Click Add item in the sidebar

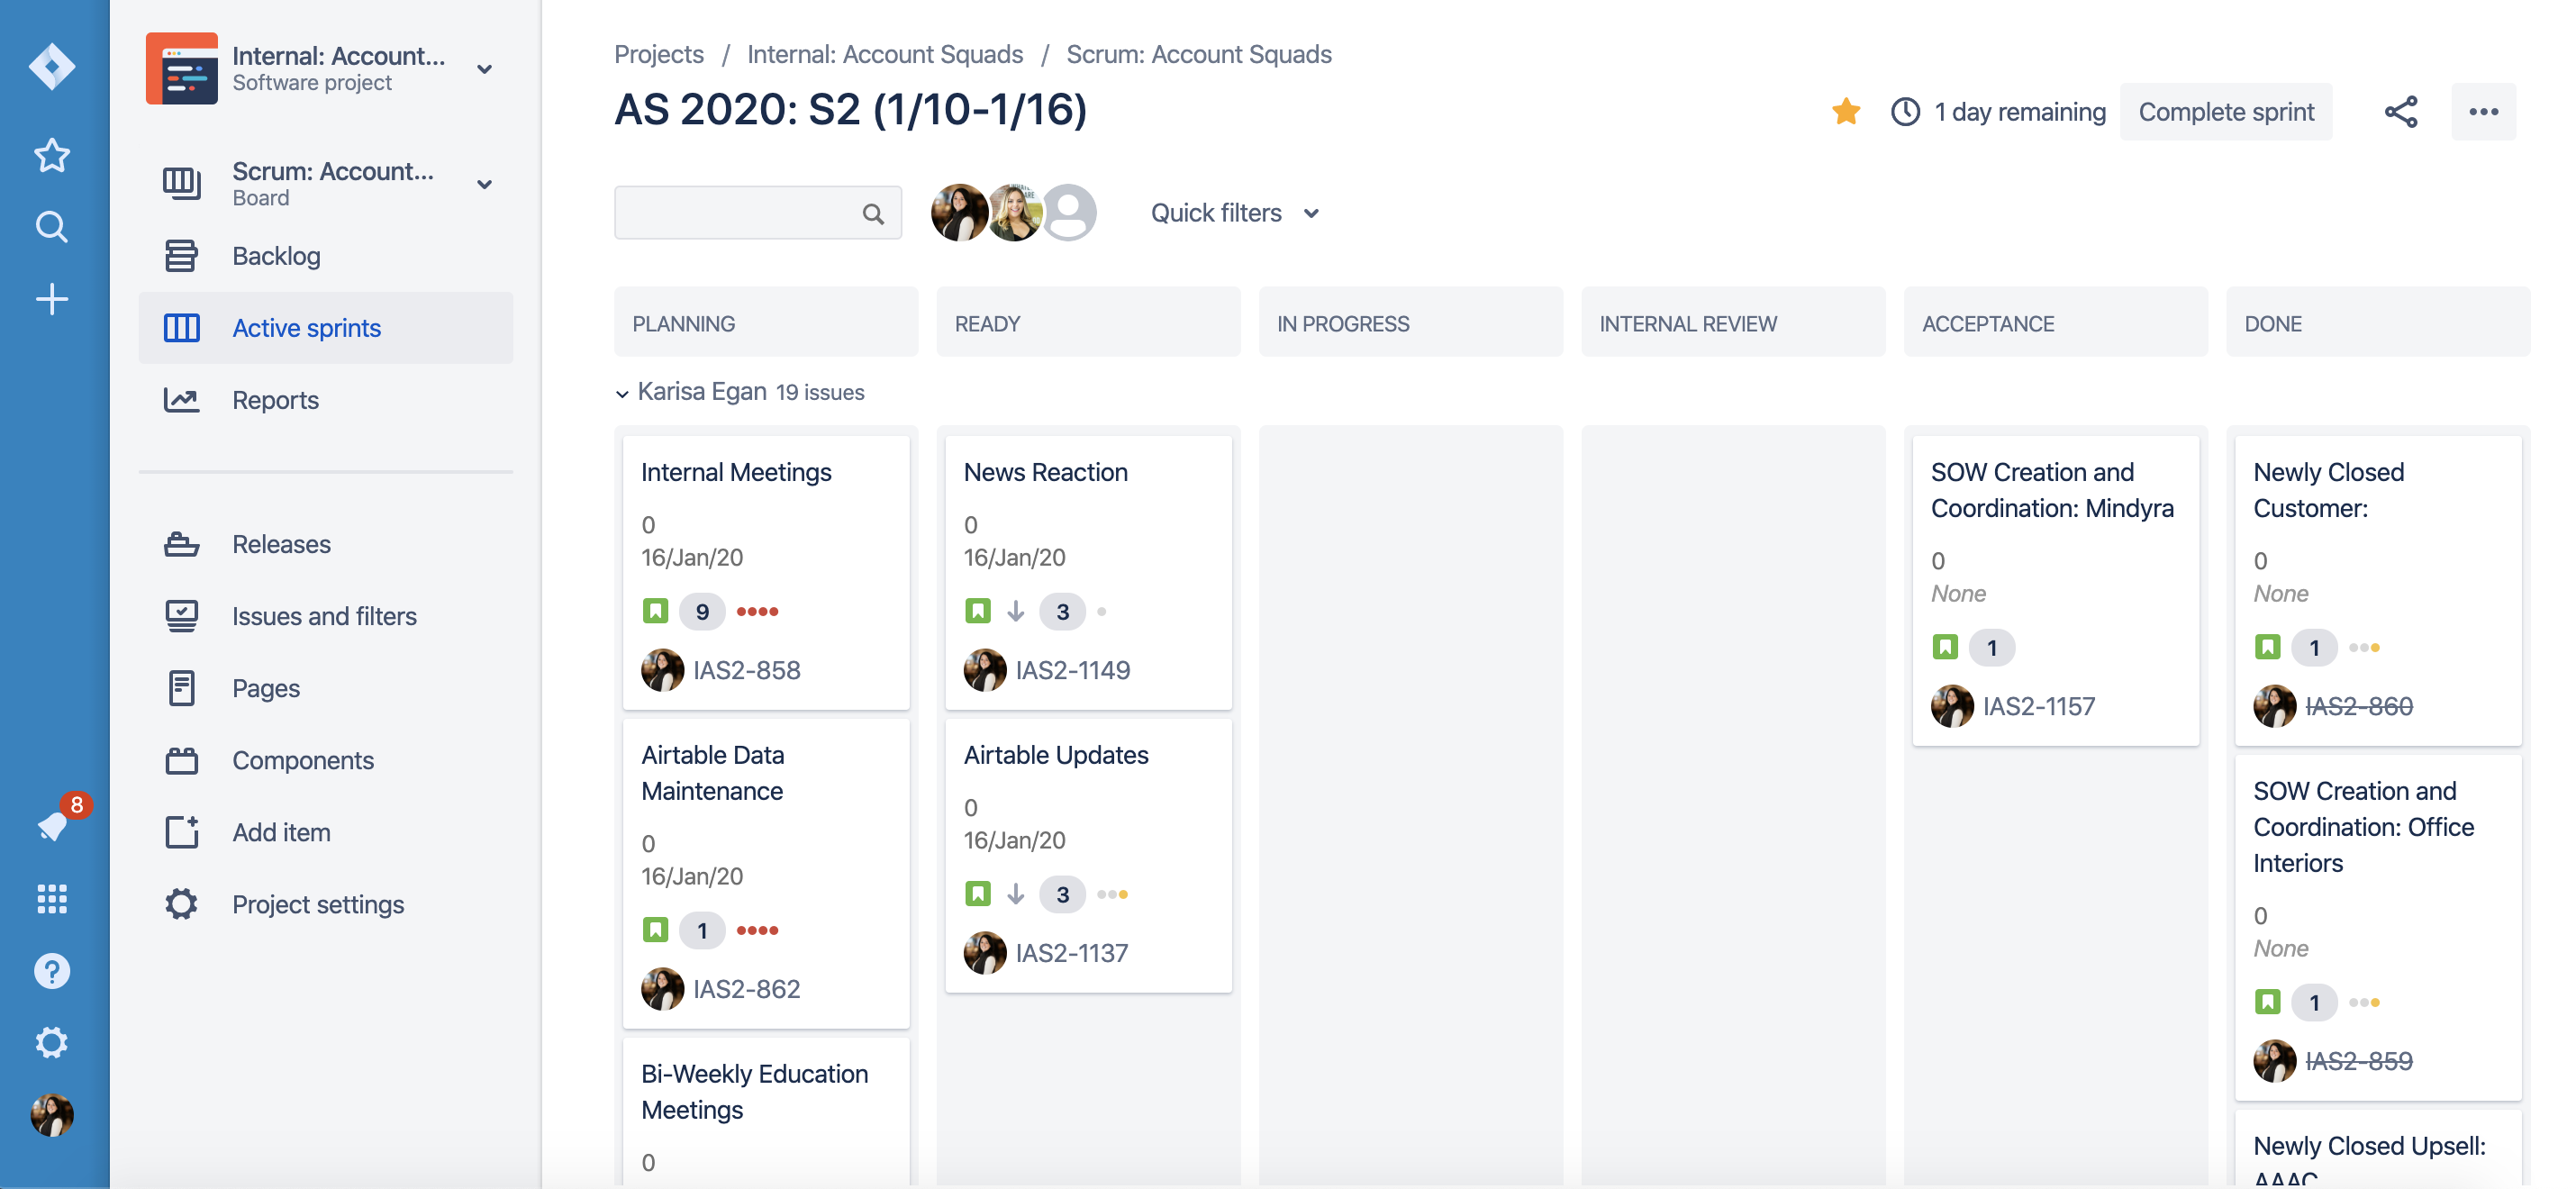tap(325, 832)
